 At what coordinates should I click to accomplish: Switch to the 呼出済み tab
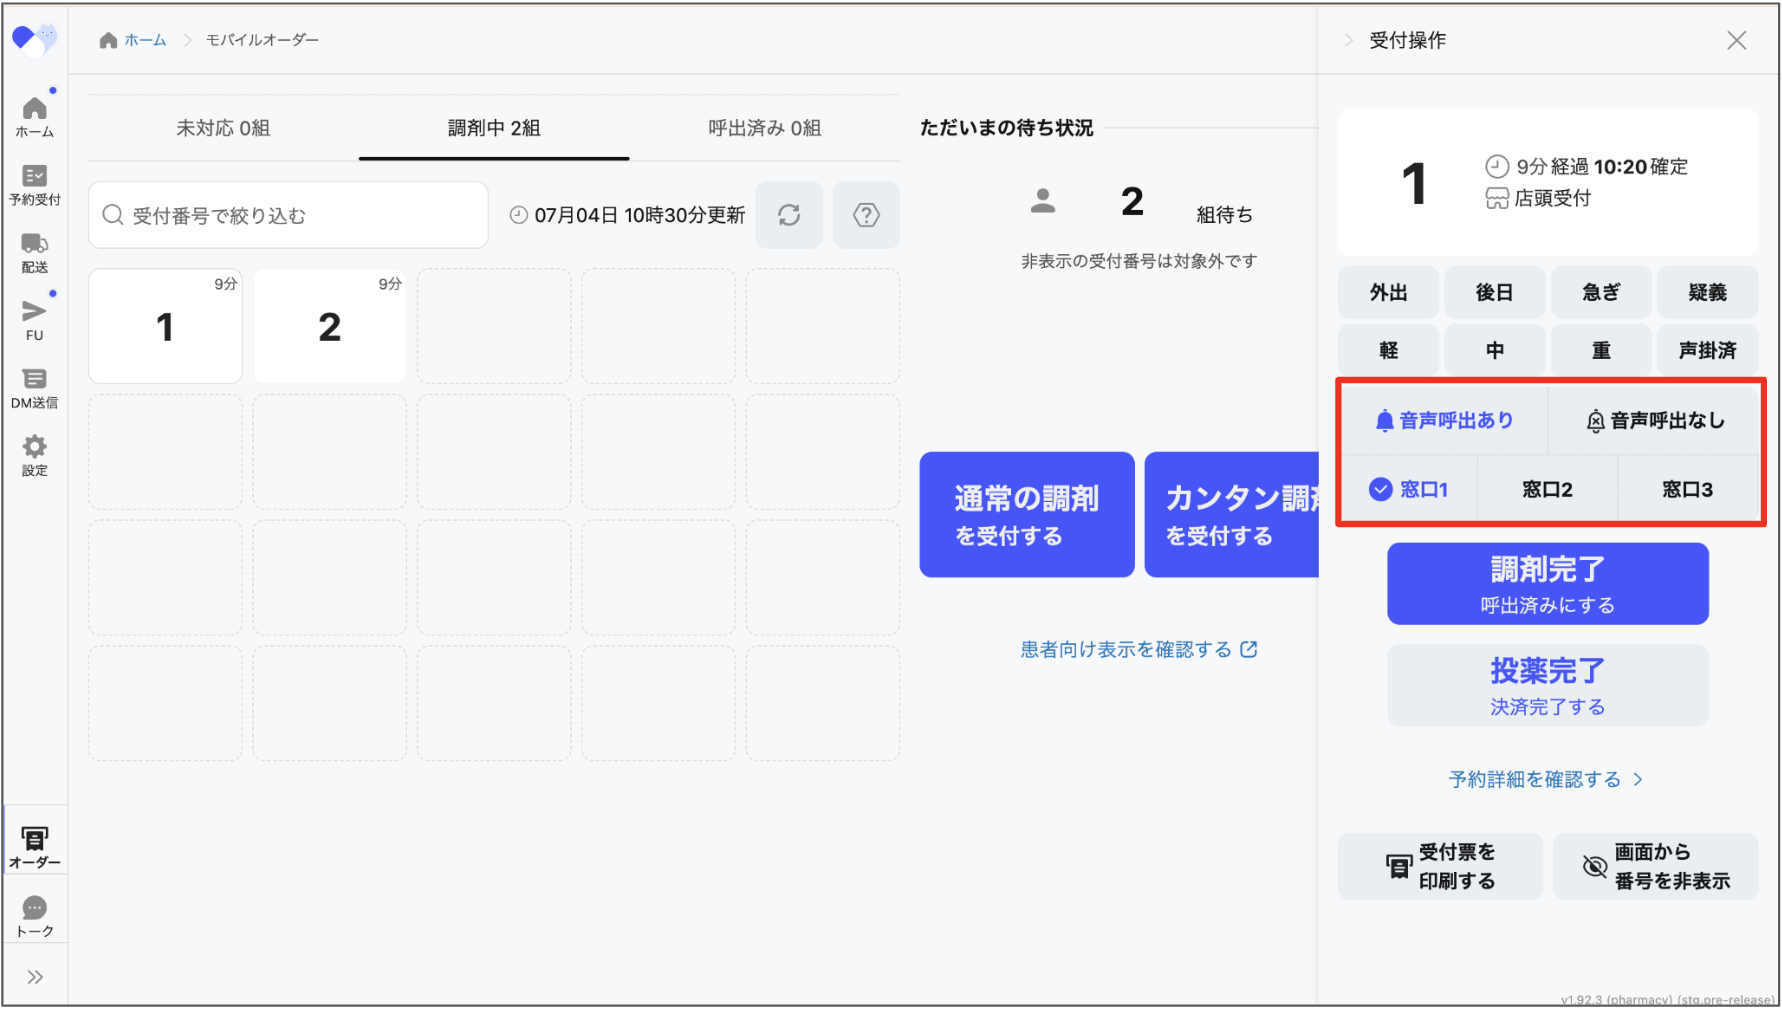[766, 128]
